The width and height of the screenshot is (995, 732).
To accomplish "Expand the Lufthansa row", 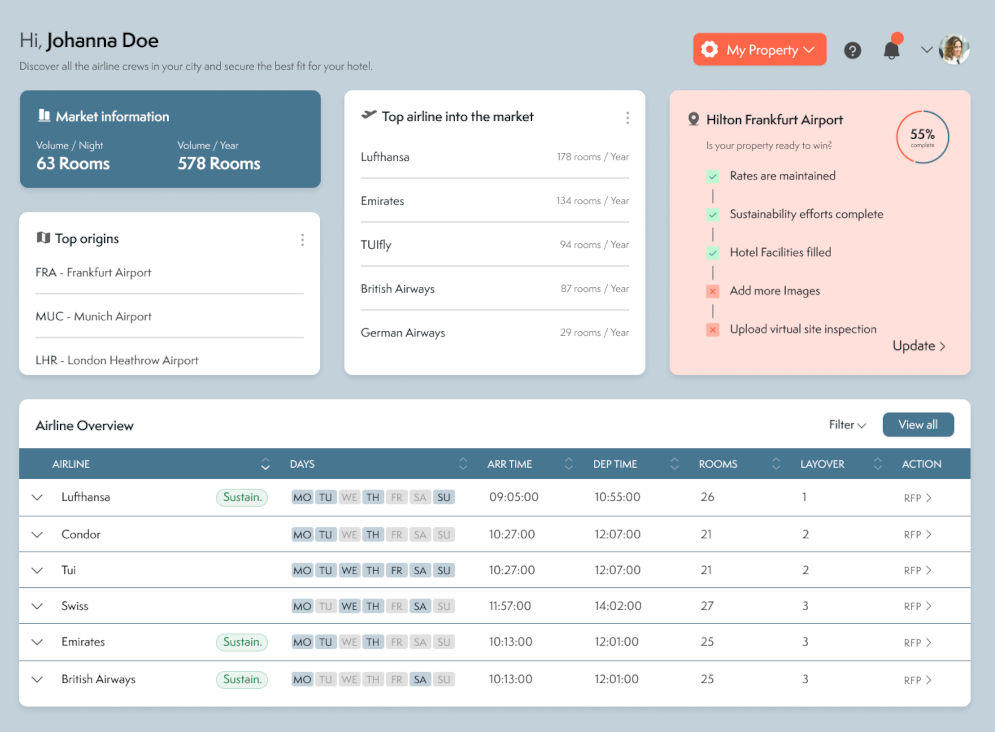I will [x=37, y=497].
